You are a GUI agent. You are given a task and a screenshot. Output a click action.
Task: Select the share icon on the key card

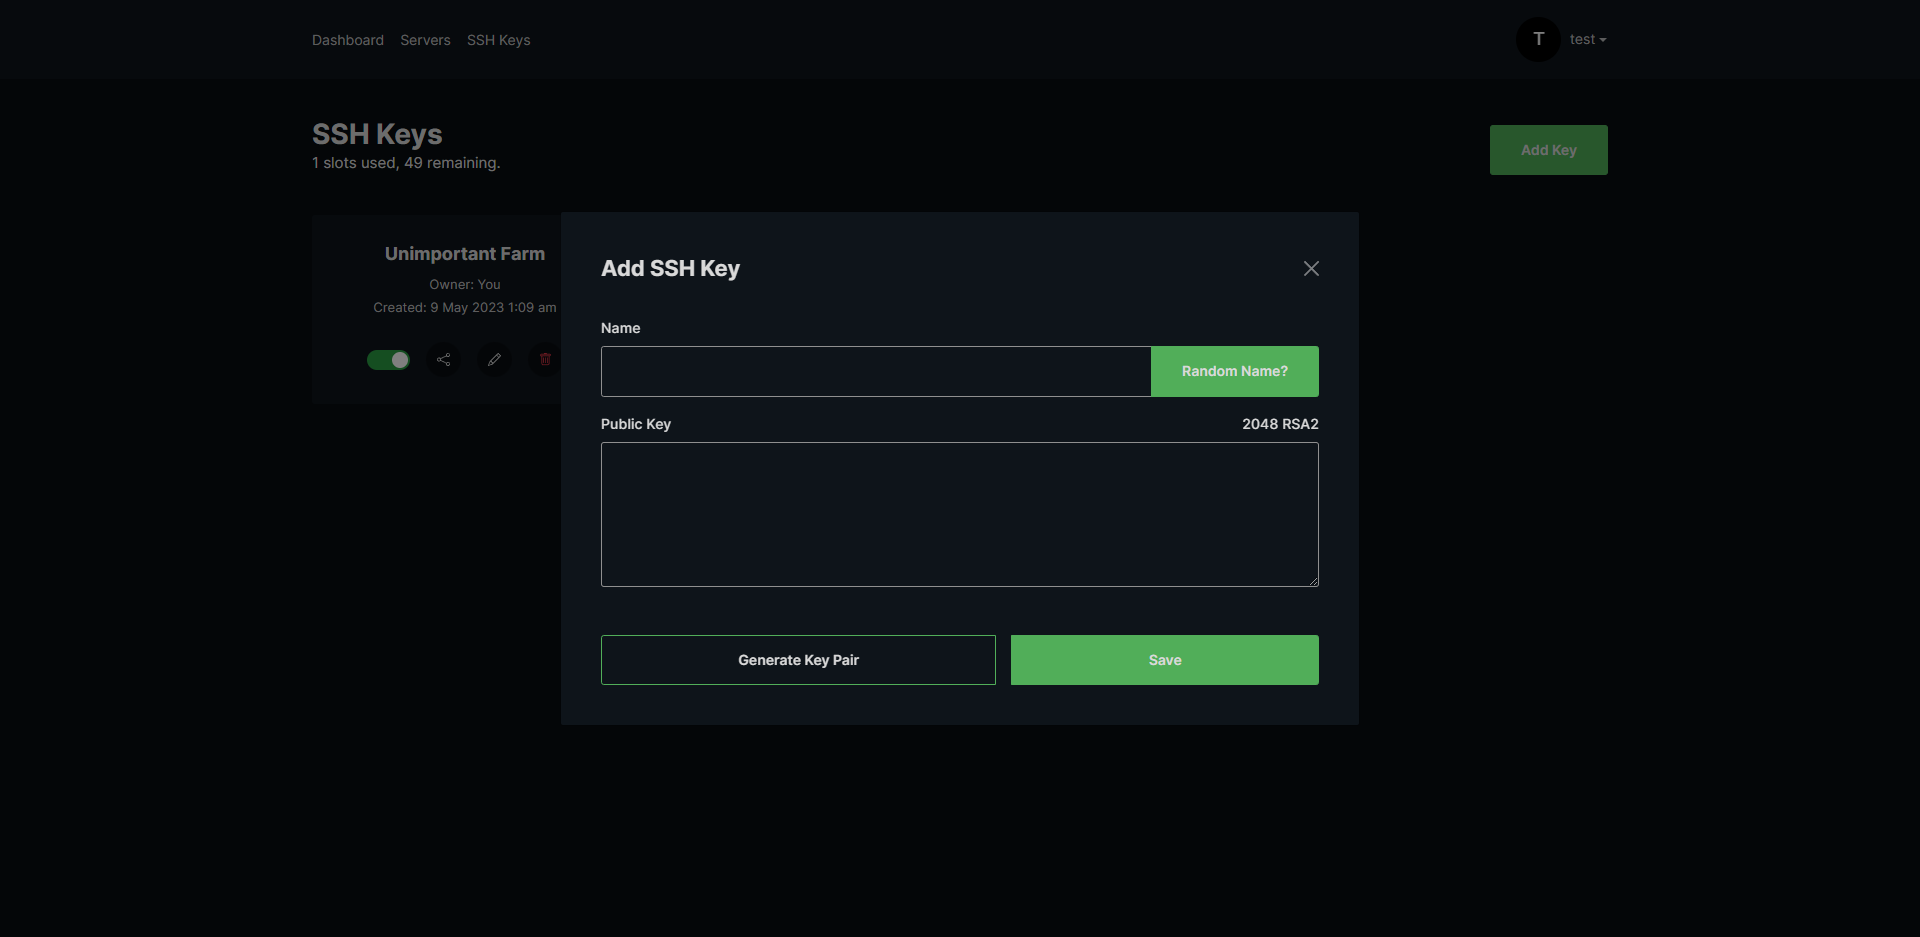(444, 359)
